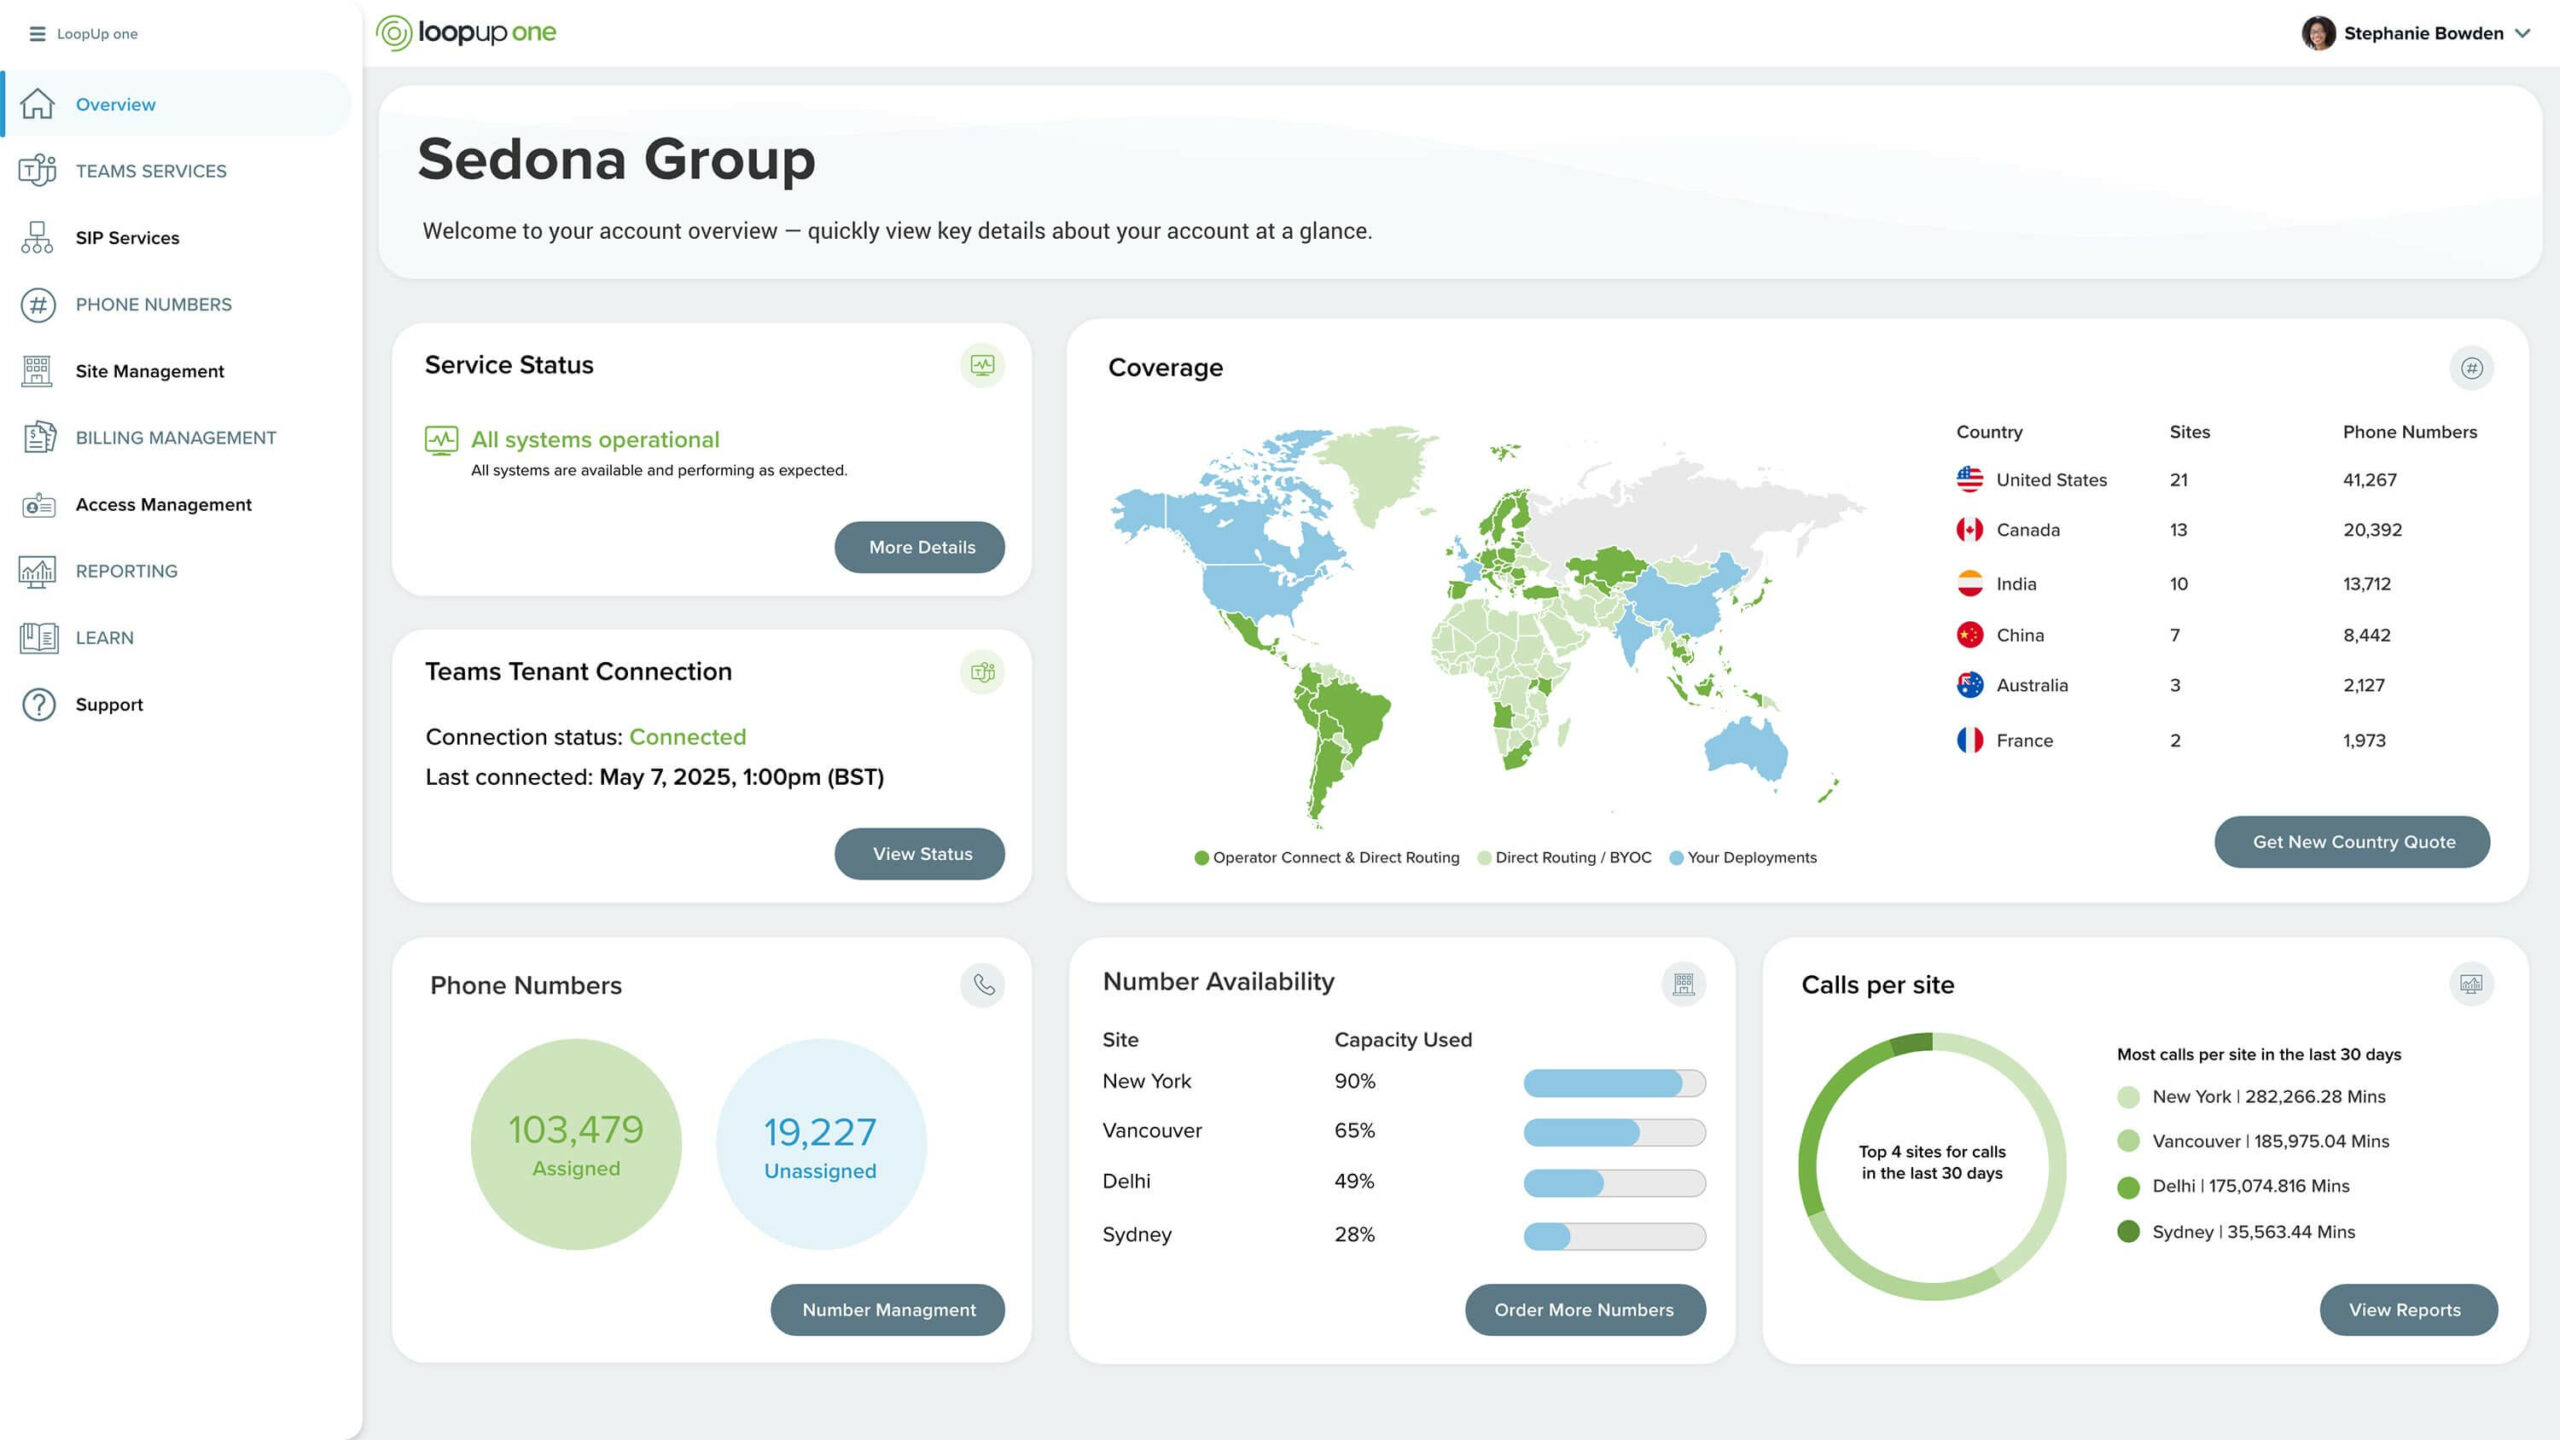2560x1440 pixels.
Task: Click Delhi capacity progress bar
Action: [1615, 1184]
